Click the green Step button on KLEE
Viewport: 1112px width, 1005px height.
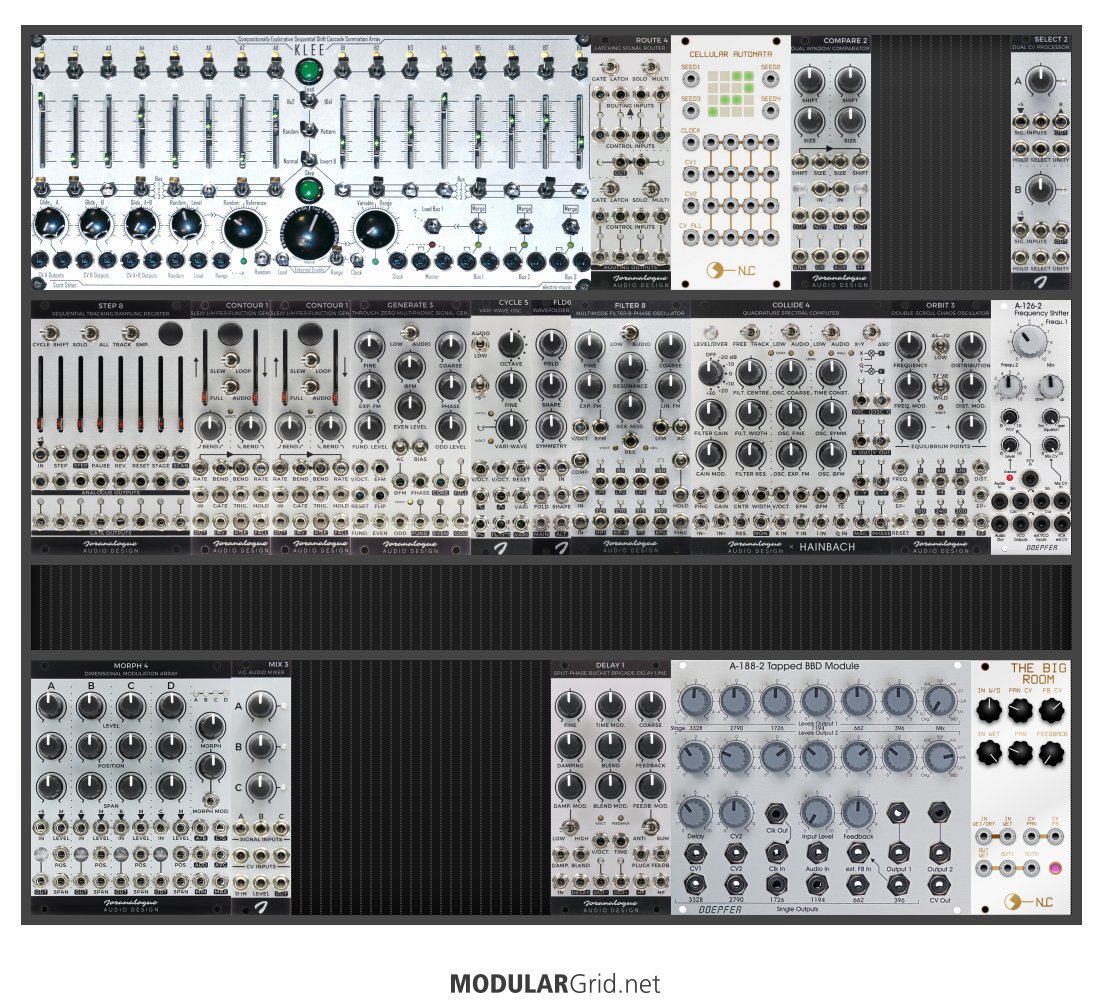click(308, 191)
